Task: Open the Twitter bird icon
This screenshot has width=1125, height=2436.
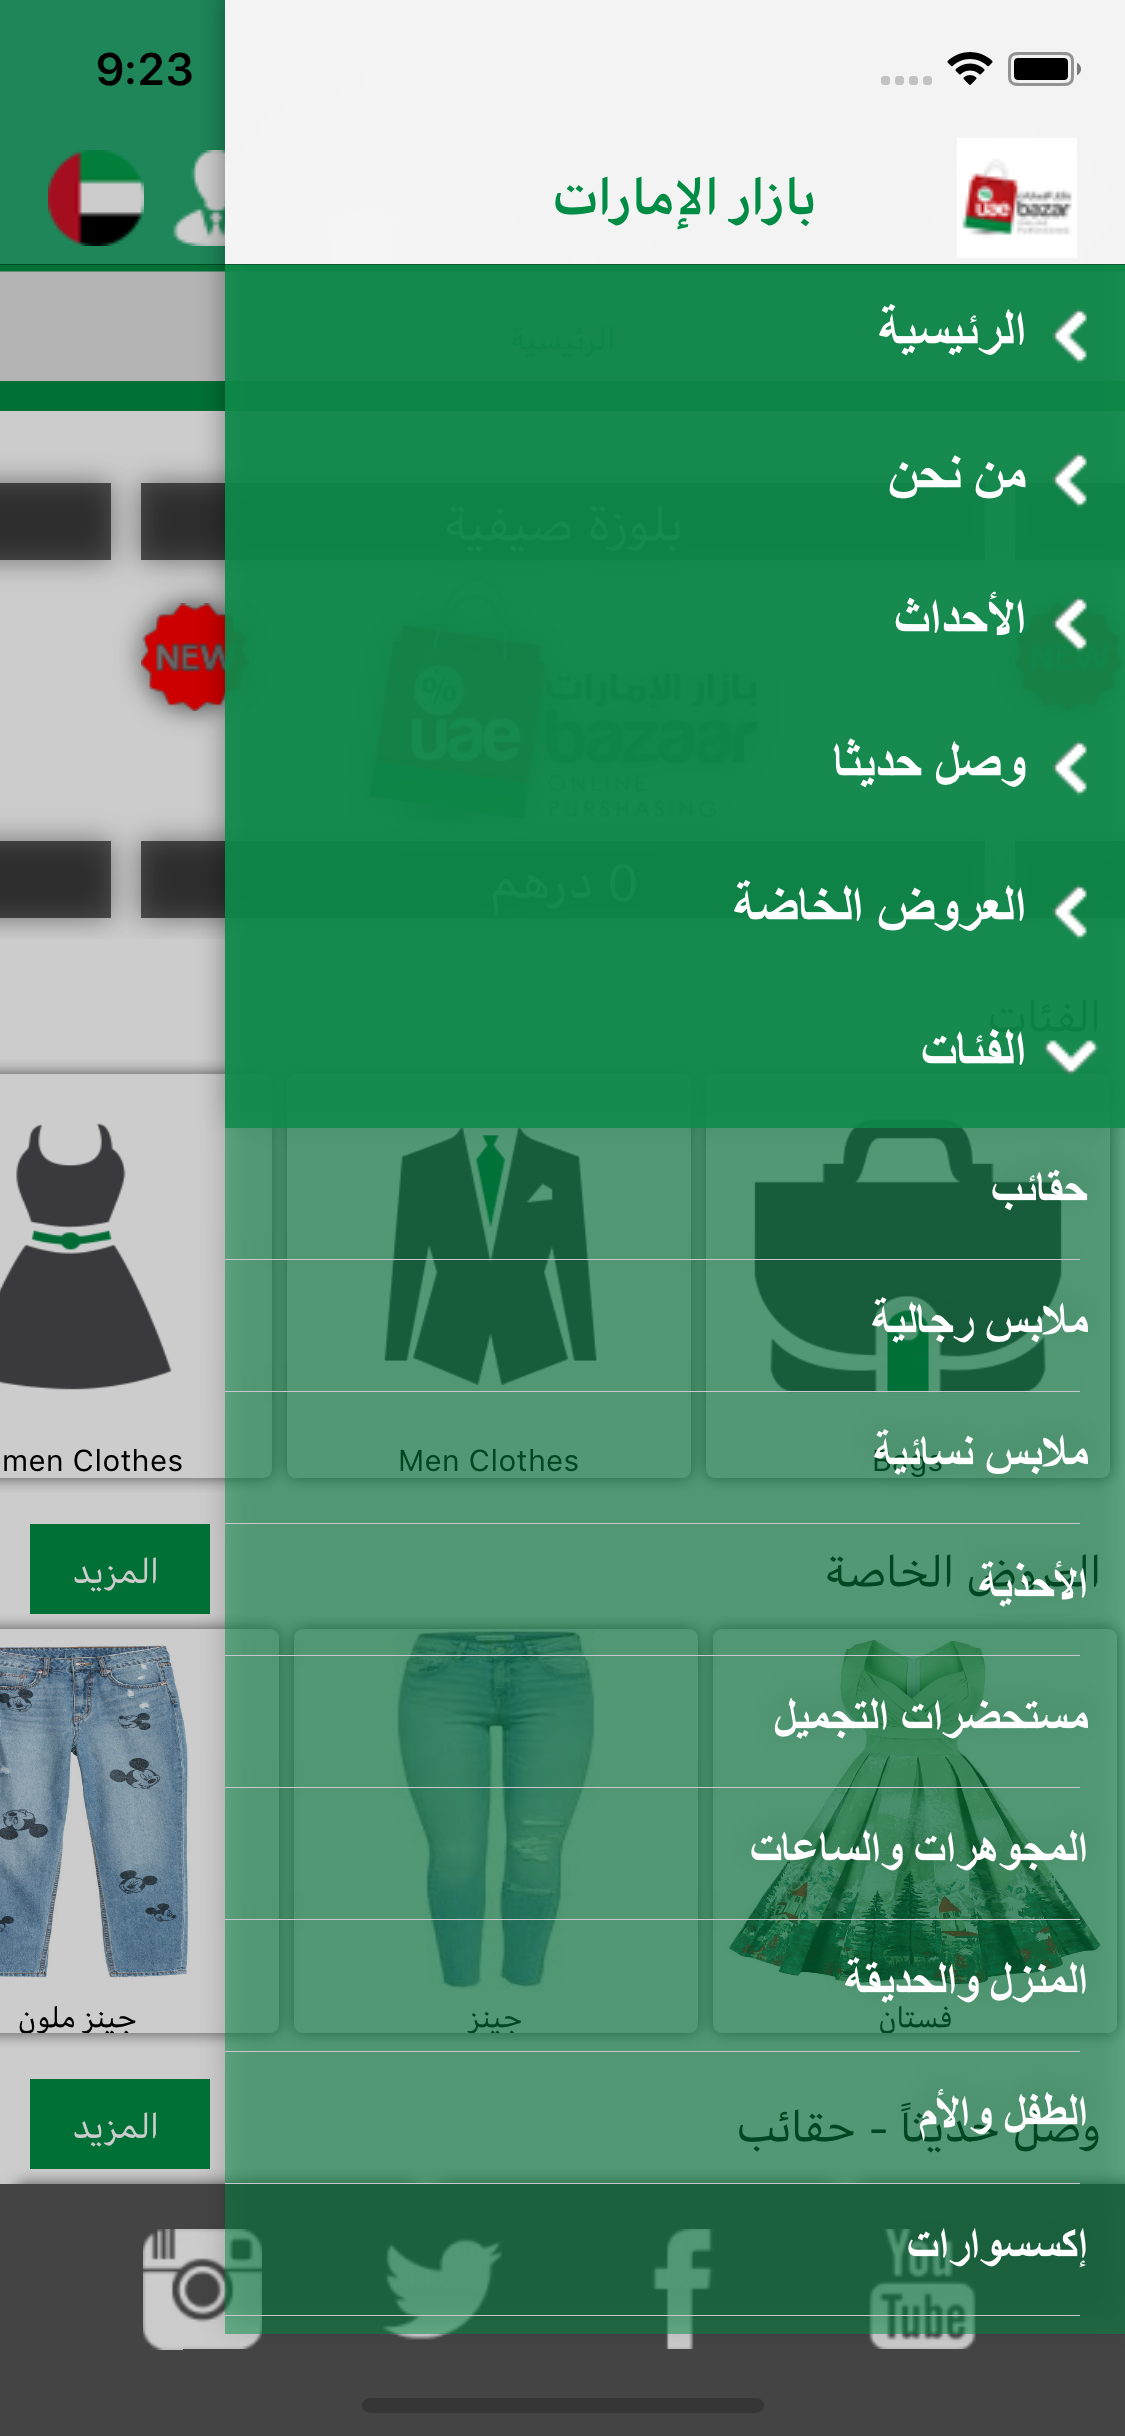Action: (442, 2288)
